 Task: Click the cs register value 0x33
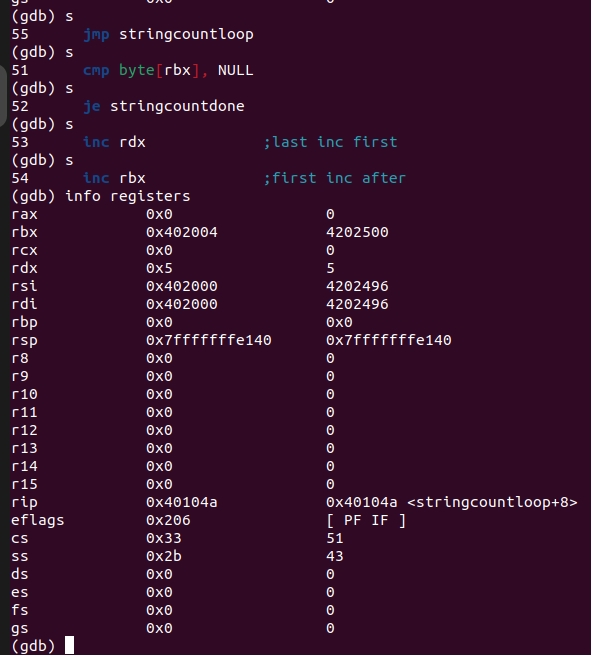(164, 538)
